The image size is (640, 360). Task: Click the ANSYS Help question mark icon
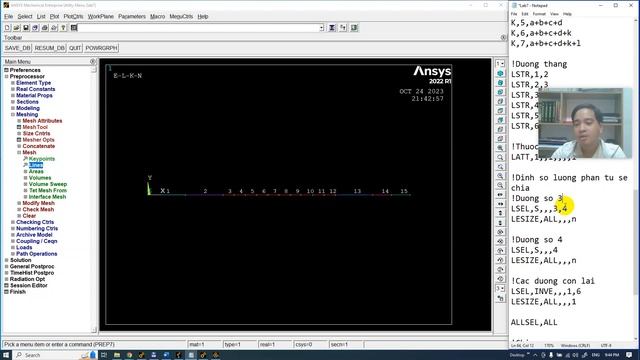coord(64,28)
